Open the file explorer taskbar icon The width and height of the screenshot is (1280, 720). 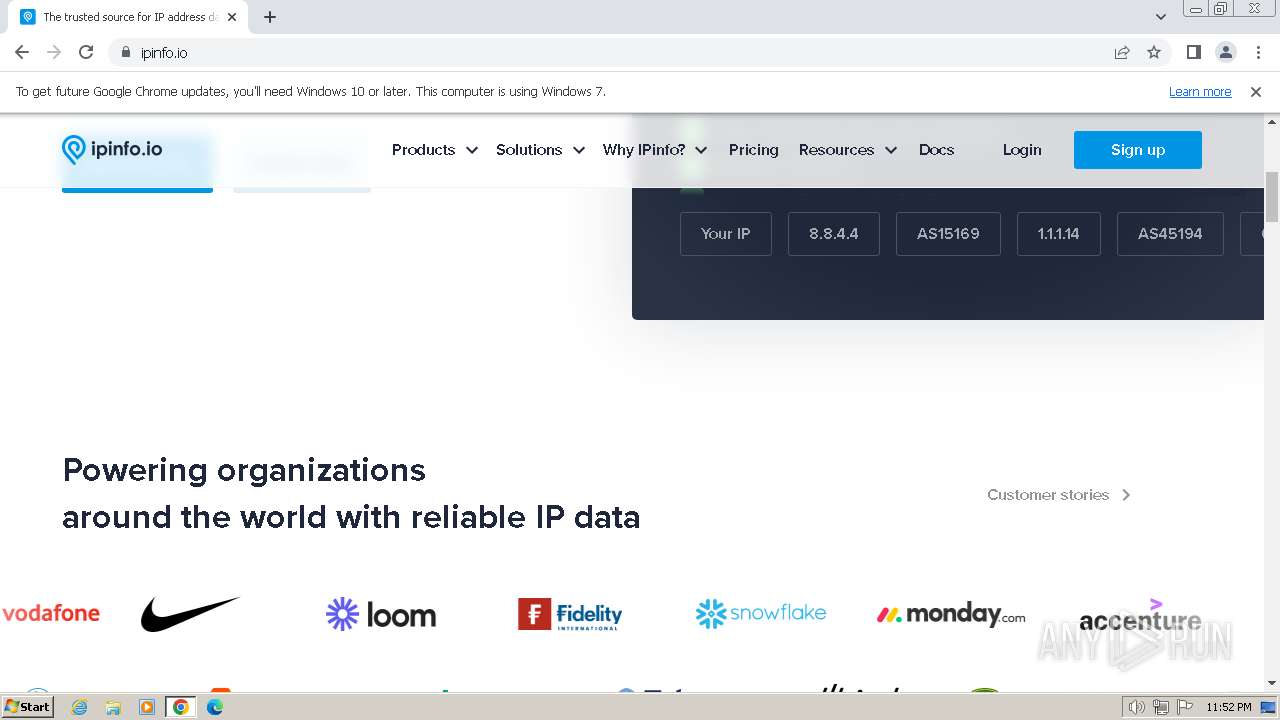(113, 707)
